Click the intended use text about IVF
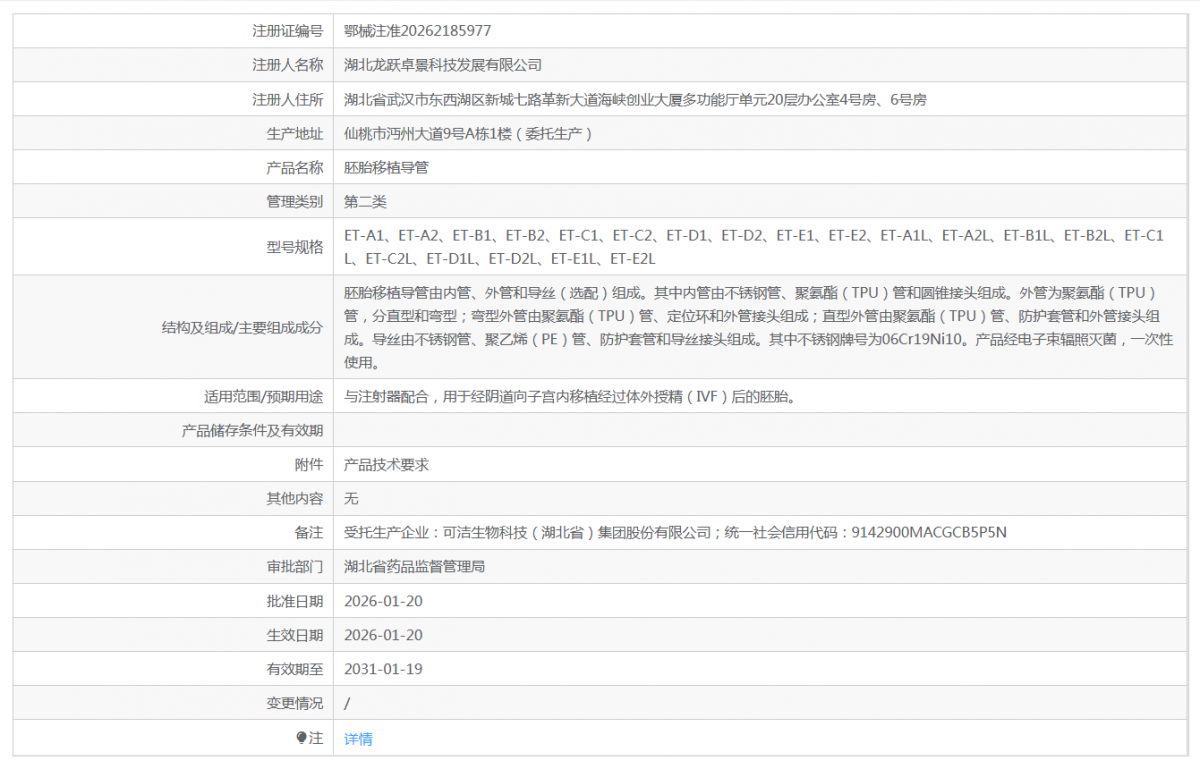 [570, 396]
